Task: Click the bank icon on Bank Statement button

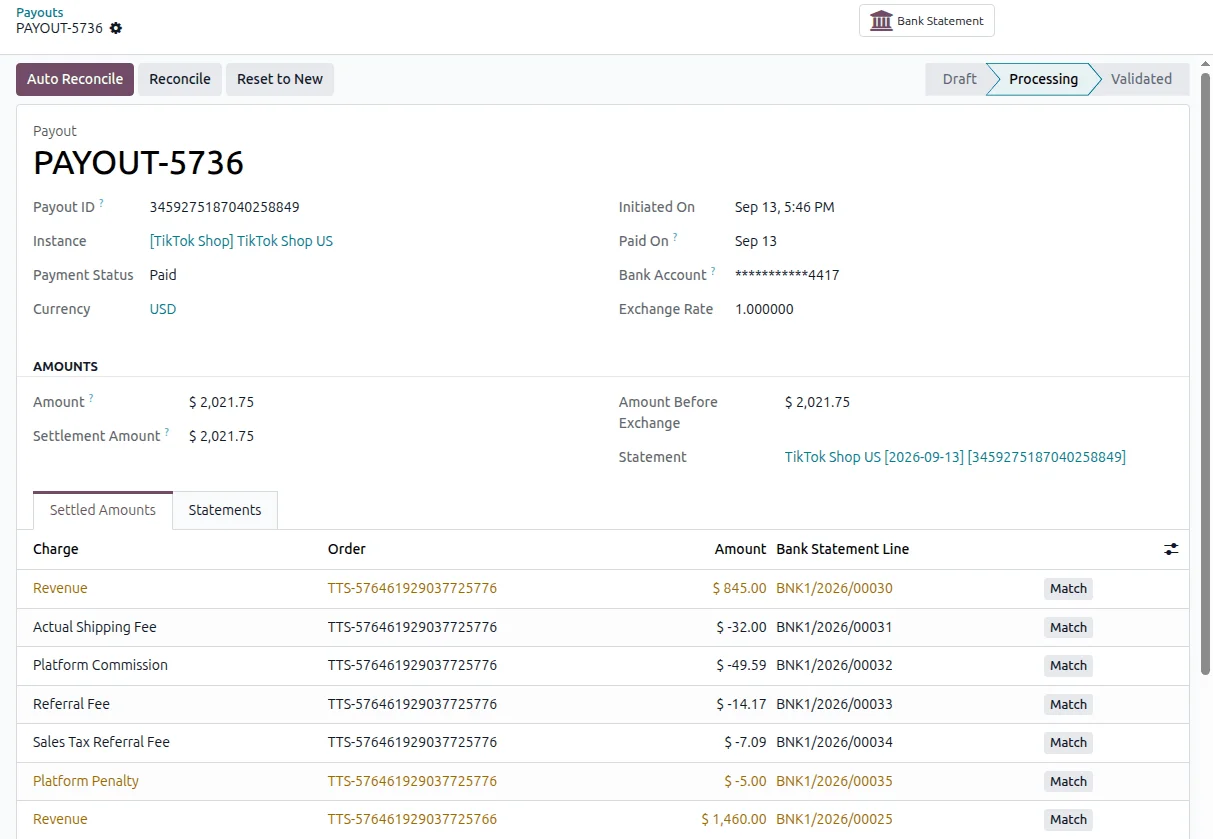Action: pos(881,21)
